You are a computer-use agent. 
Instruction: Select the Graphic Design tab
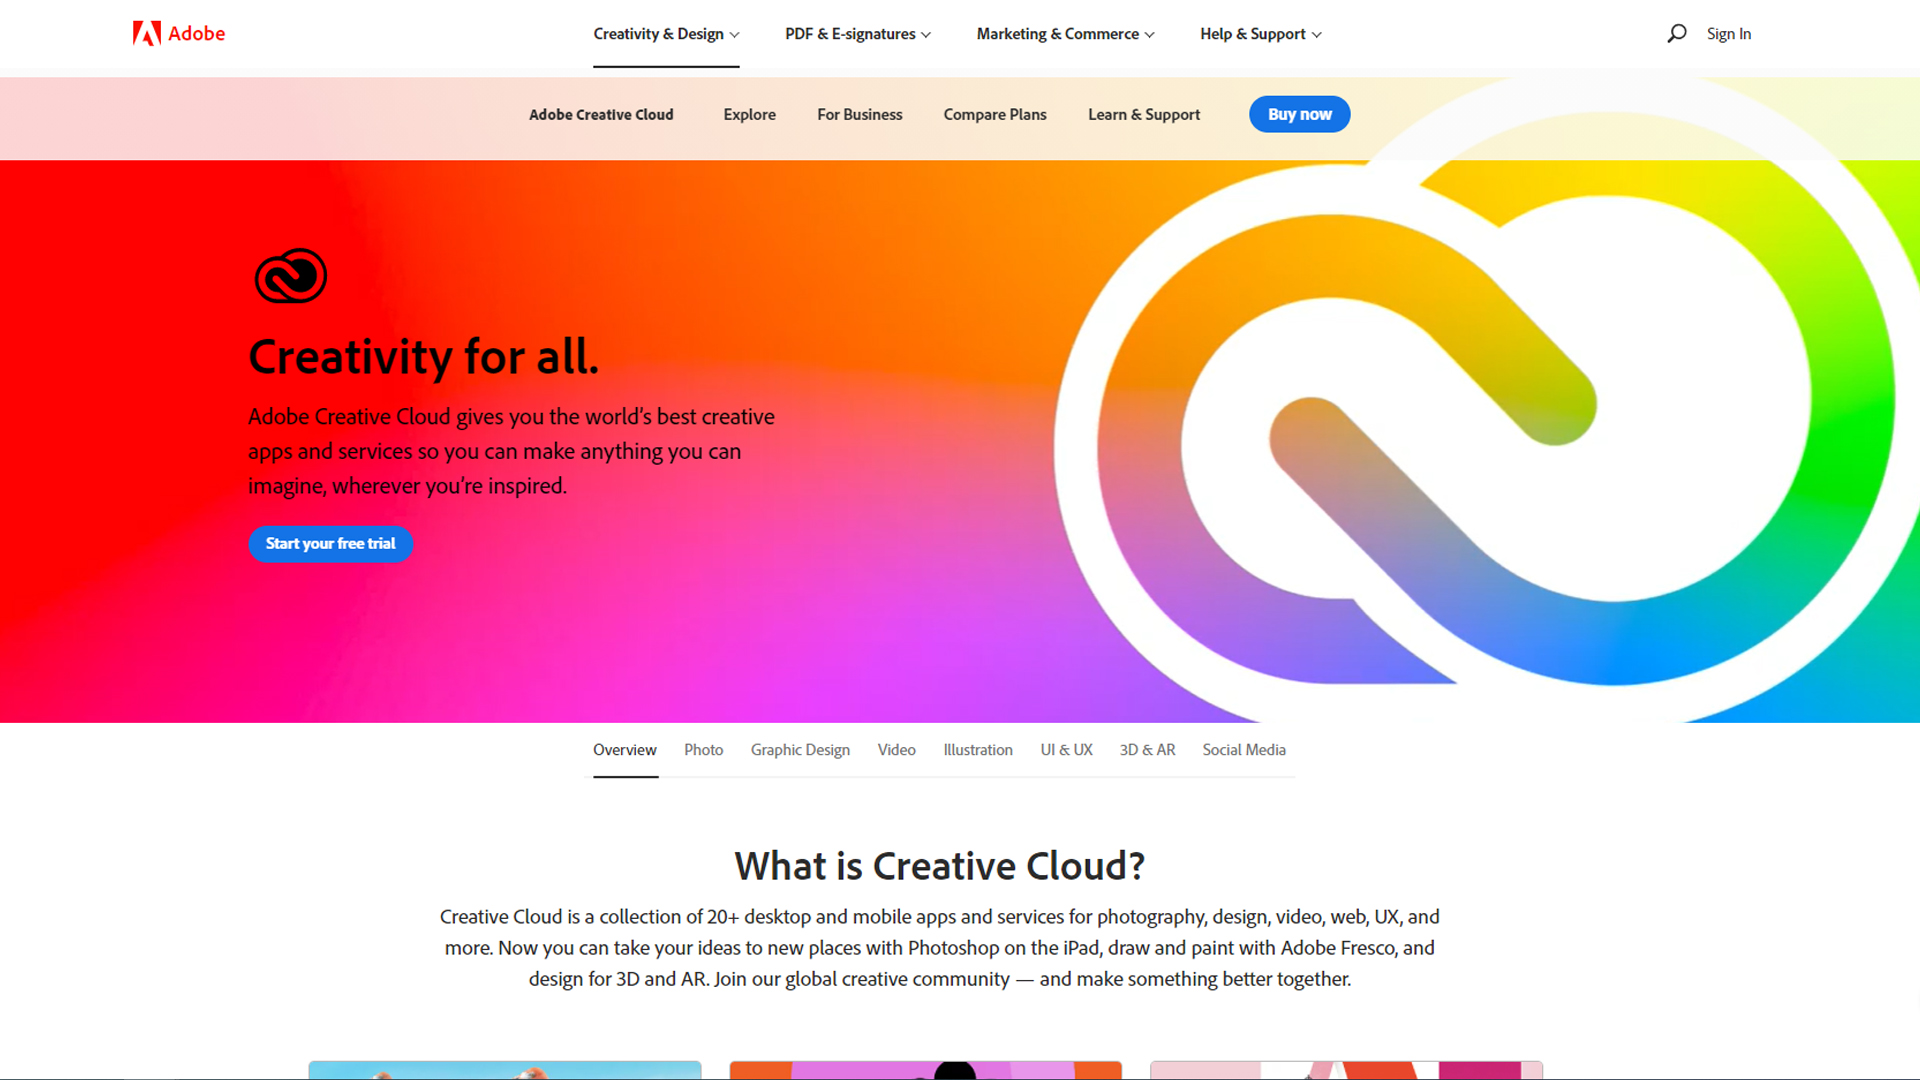pyautogui.click(x=800, y=749)
